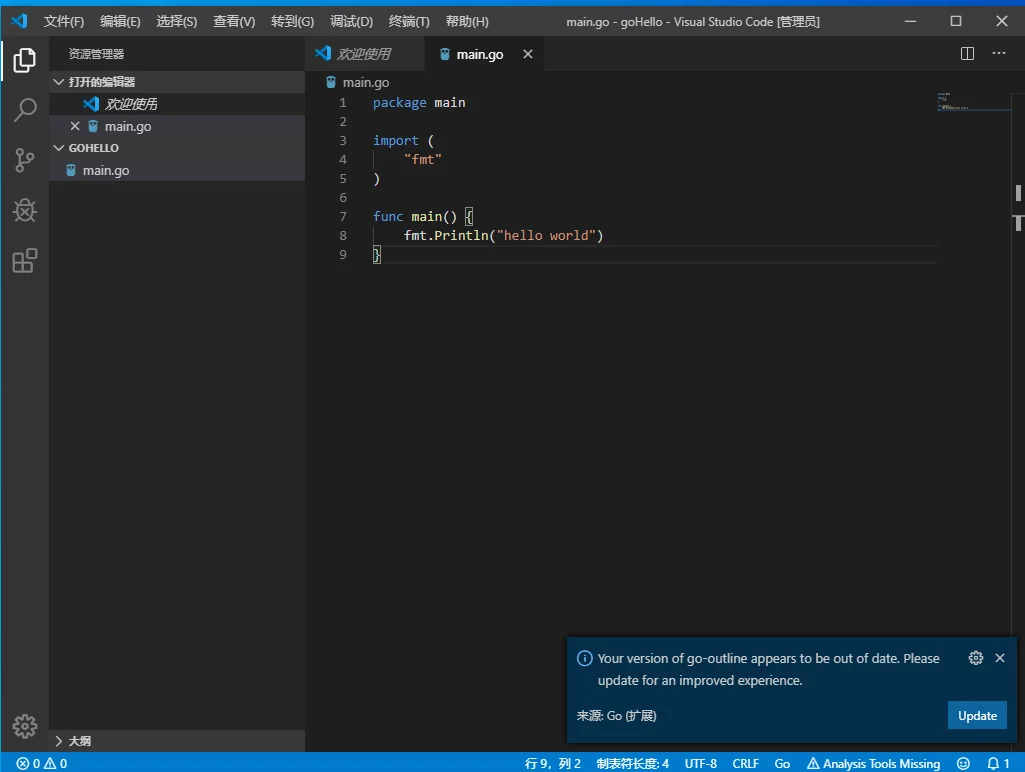
Task: Open the 文件(F) menu
Action: (63, 22)
